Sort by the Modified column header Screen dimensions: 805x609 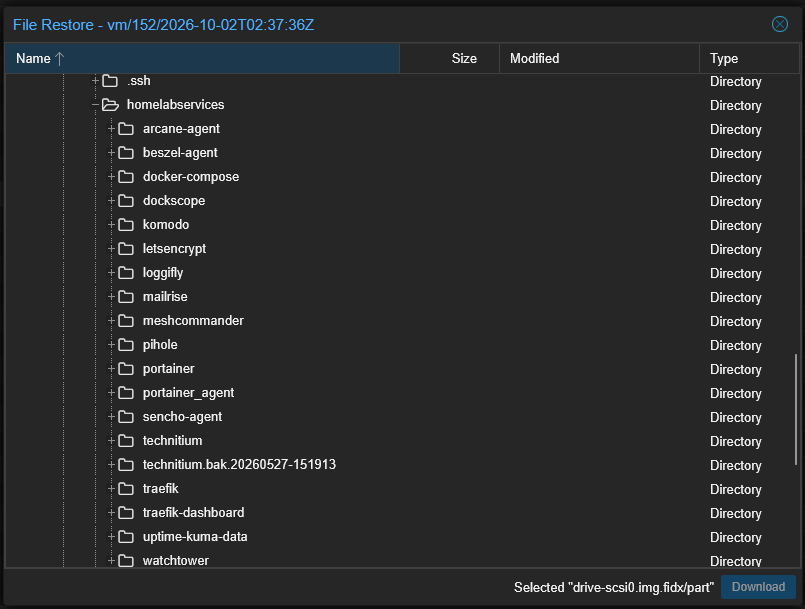click(x=599, y=59)
